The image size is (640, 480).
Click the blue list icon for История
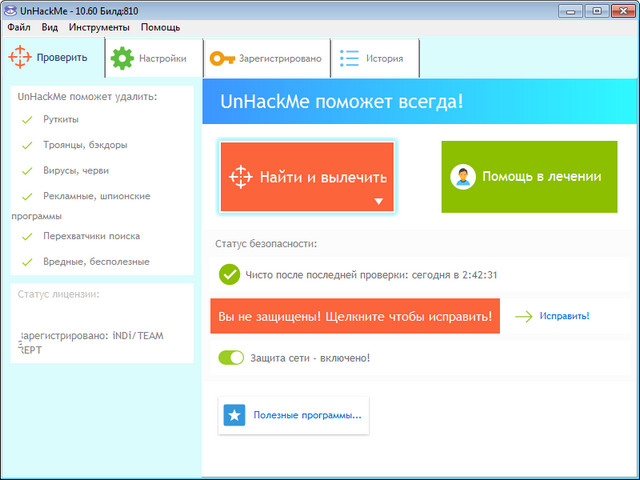tap(349, 58)
